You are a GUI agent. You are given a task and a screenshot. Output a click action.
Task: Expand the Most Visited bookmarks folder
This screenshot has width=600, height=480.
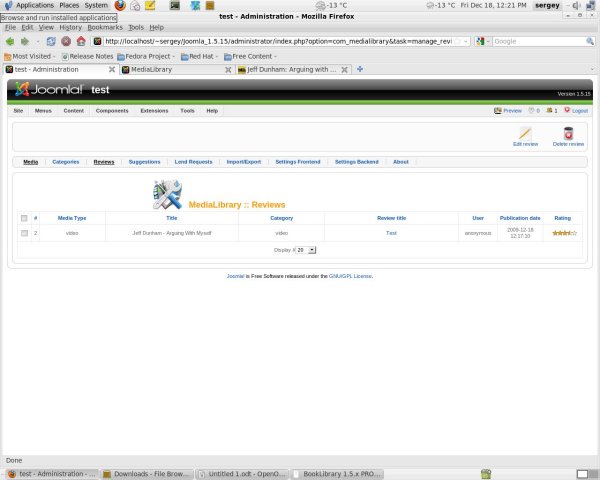(30, 56)
